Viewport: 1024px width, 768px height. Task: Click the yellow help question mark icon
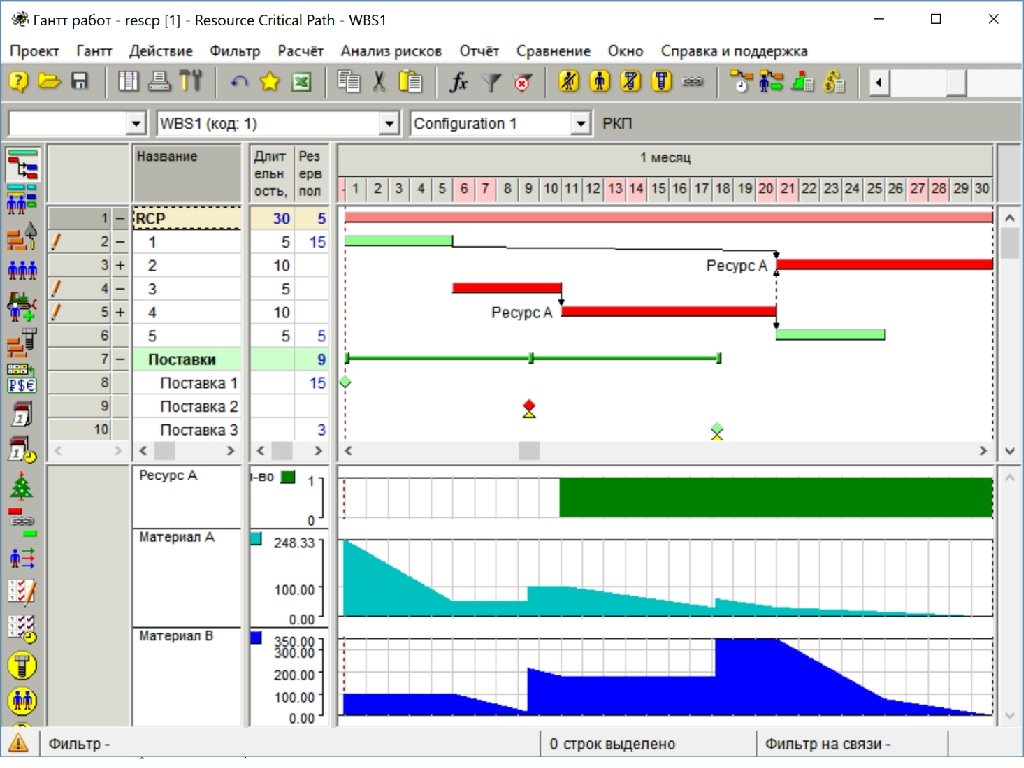tap(18, 82)
